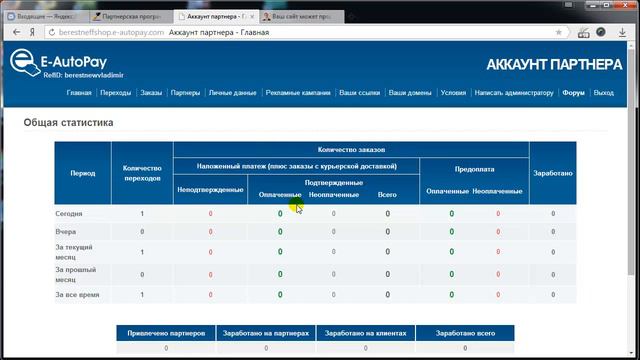This screenshot has width=640, height=360.
Task: Open the 'Заказы' menu link
Action: tap(151, 93)
